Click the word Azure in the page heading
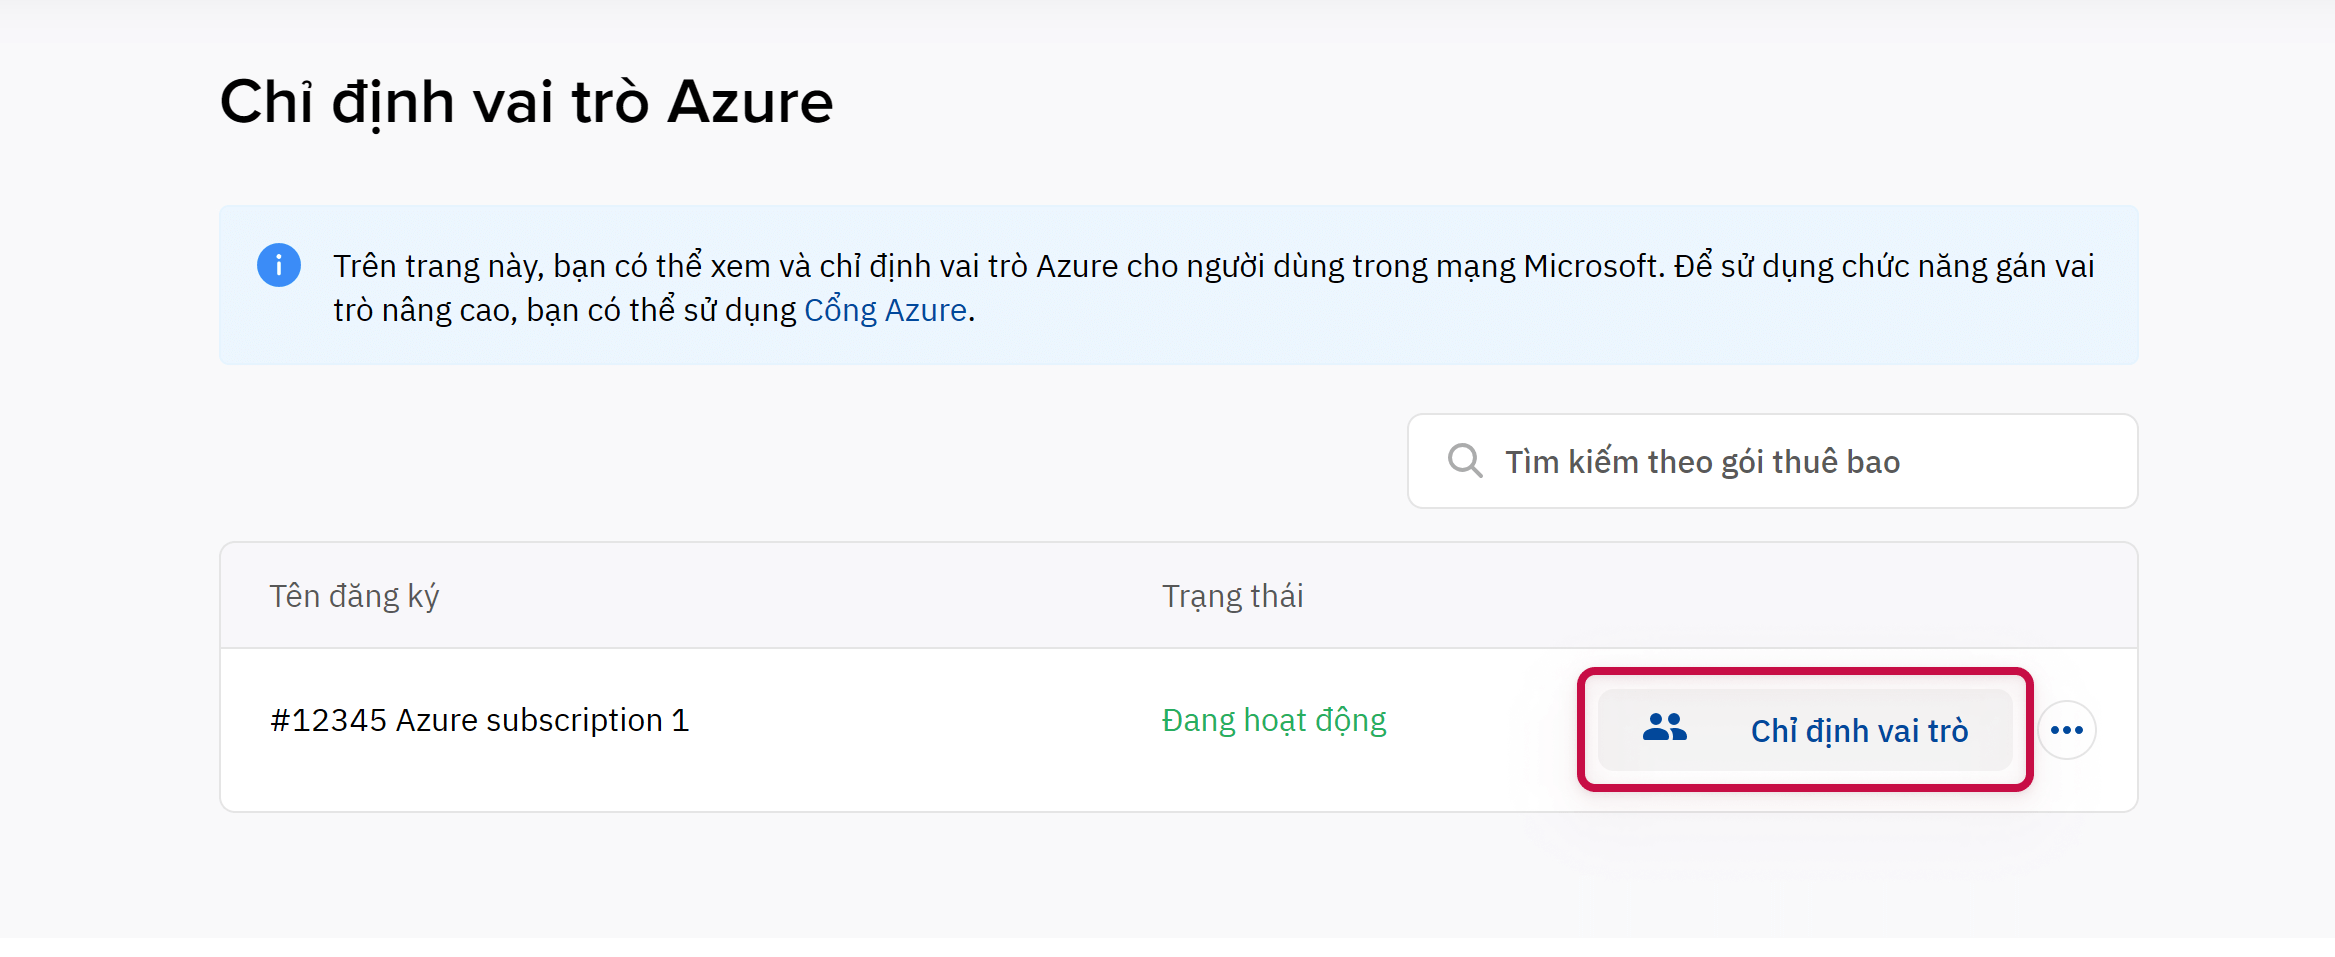Viewport: 2335px width, 957px height. (750, 102)
